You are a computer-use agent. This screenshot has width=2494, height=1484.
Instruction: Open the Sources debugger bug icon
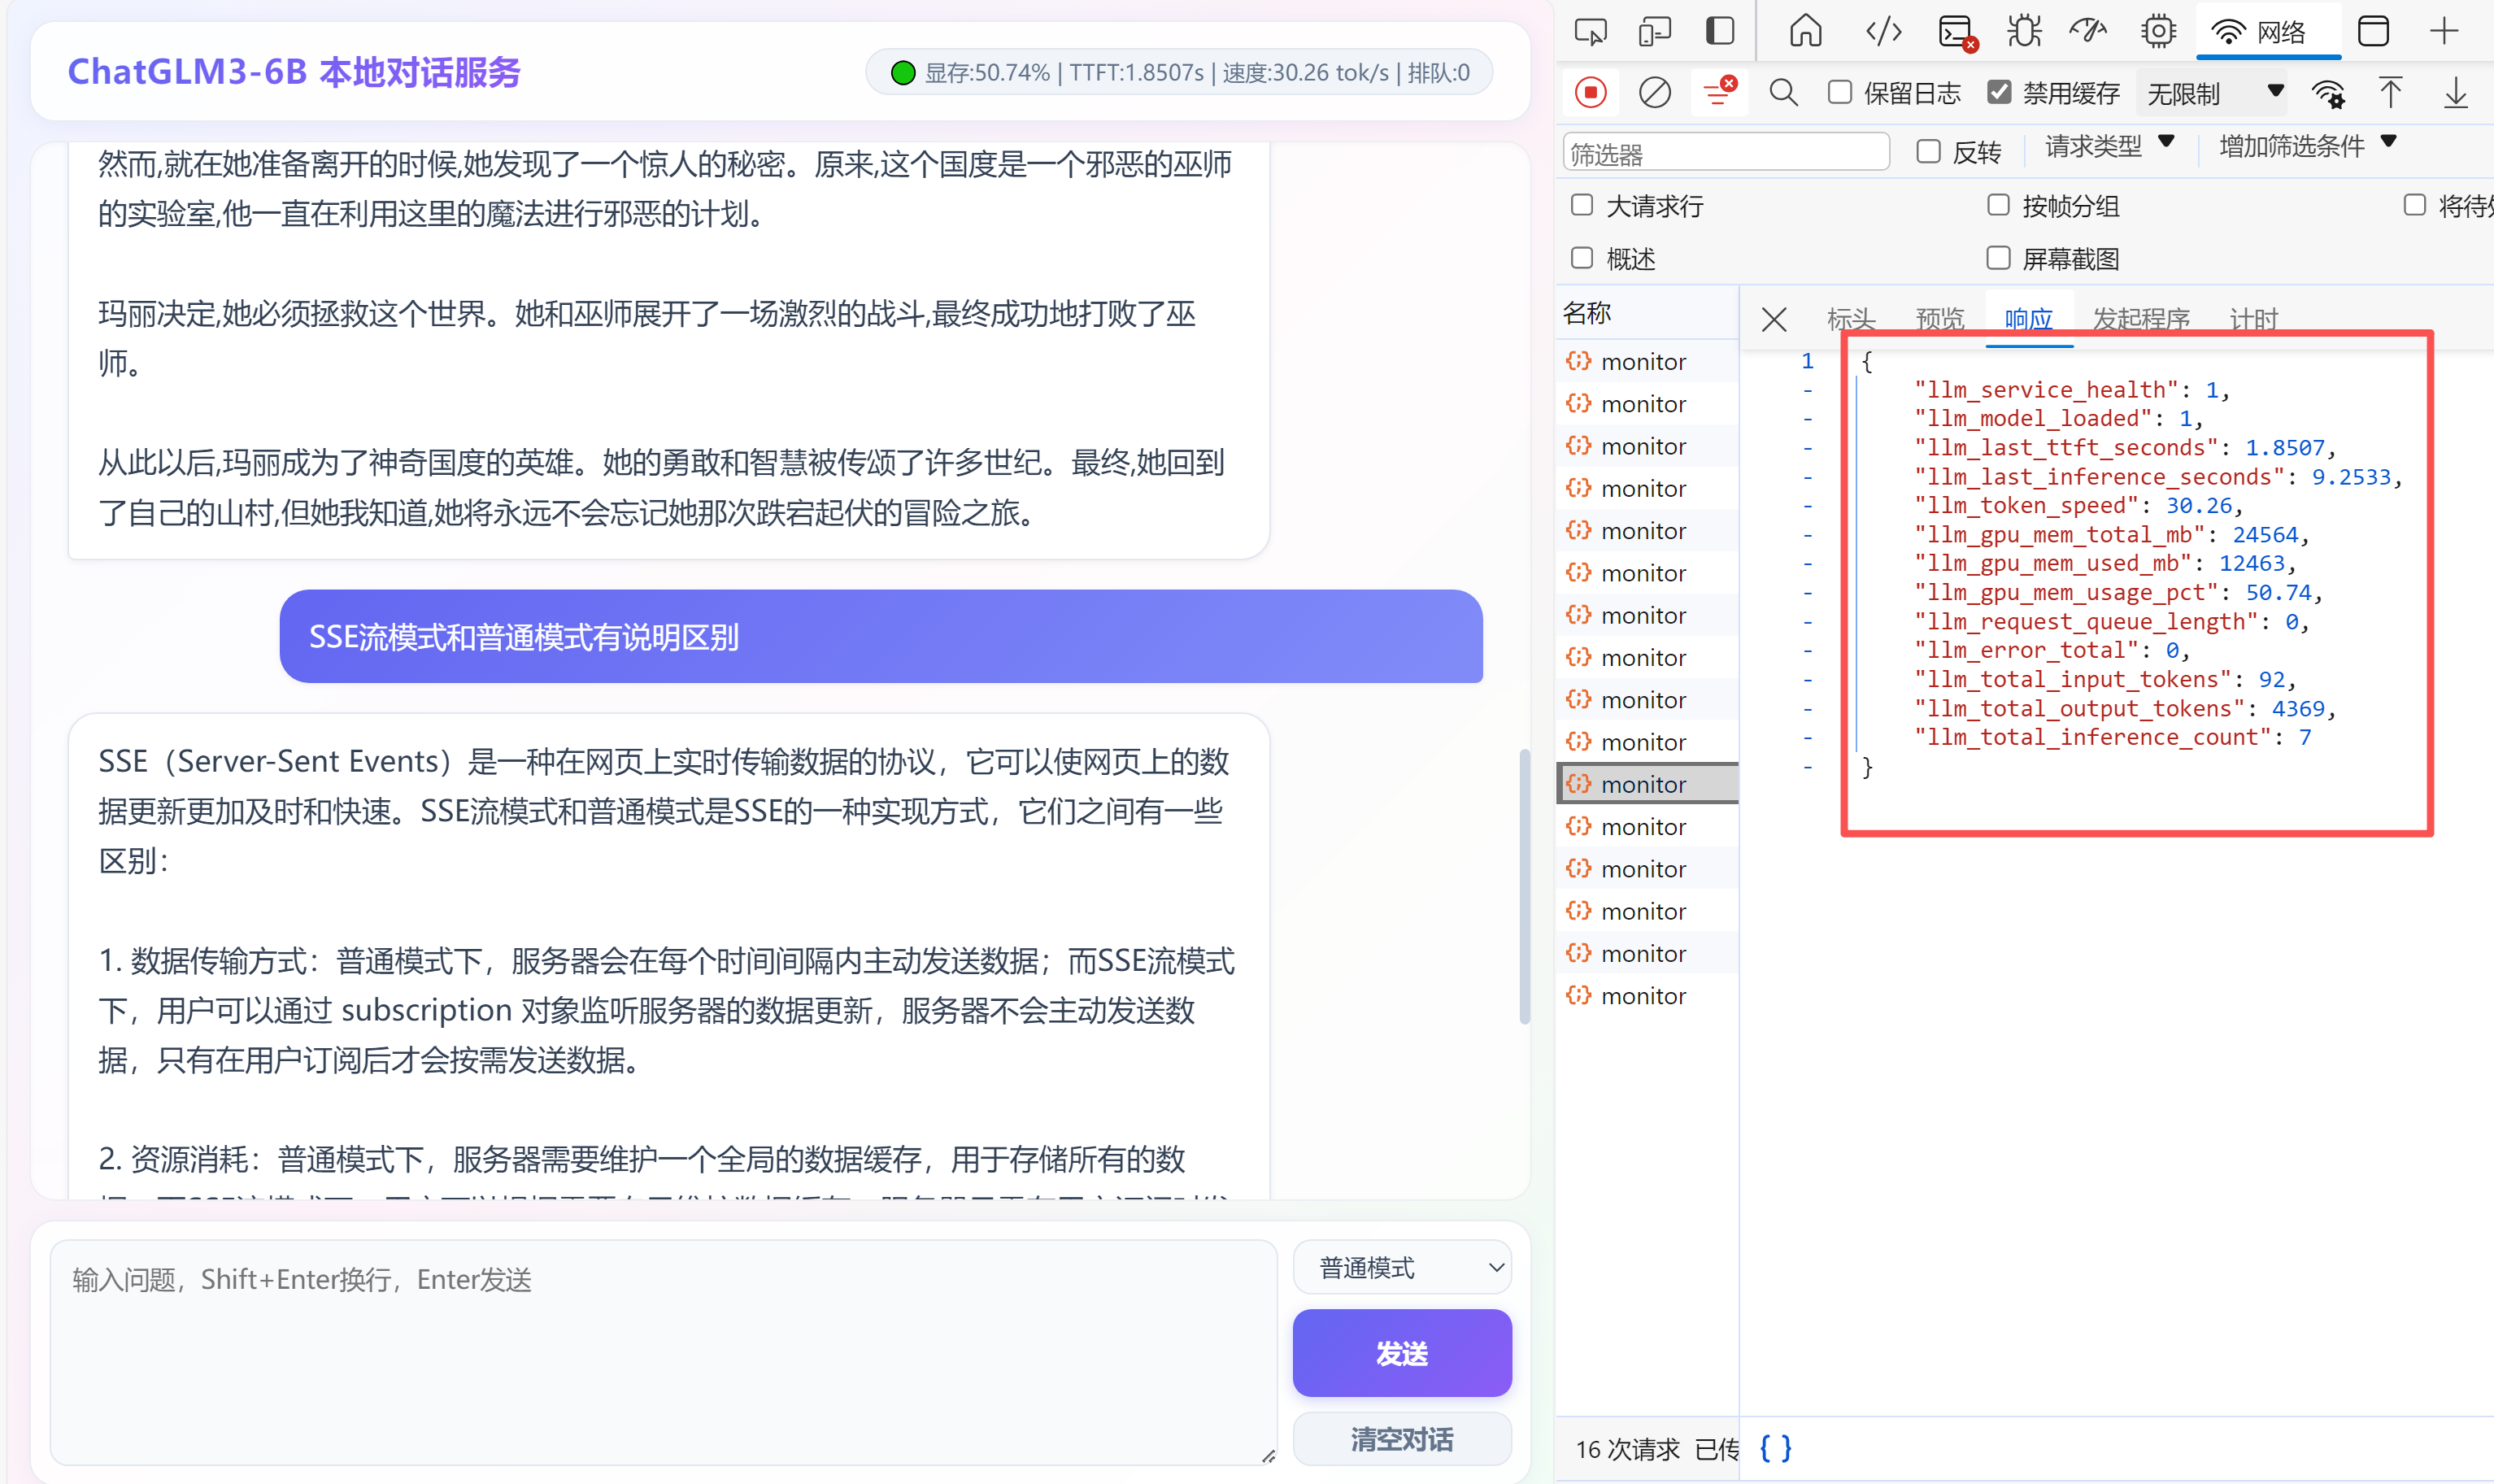tap(2024, 32)
